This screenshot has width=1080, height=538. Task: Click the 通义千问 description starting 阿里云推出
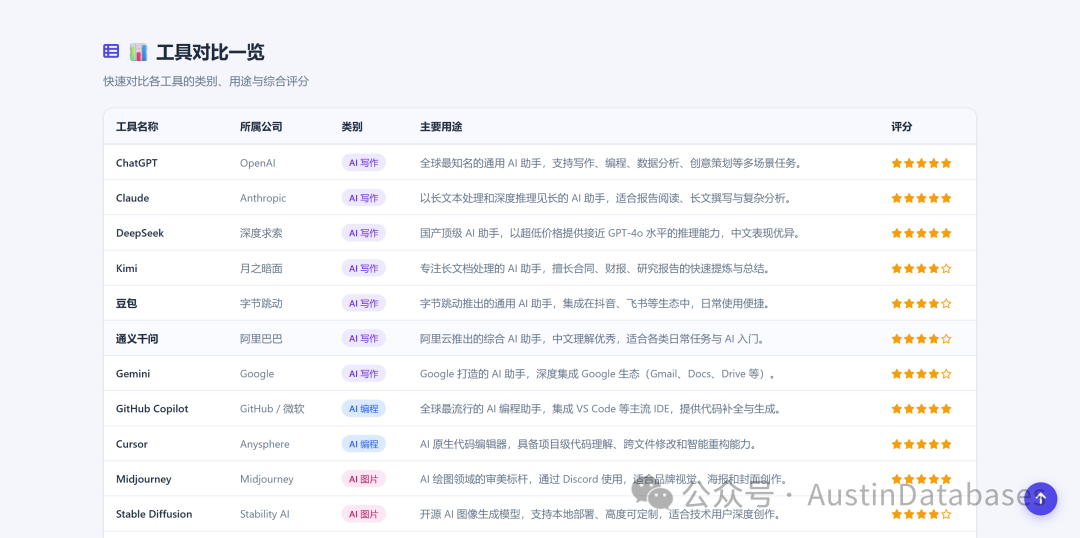pos(592,339)
